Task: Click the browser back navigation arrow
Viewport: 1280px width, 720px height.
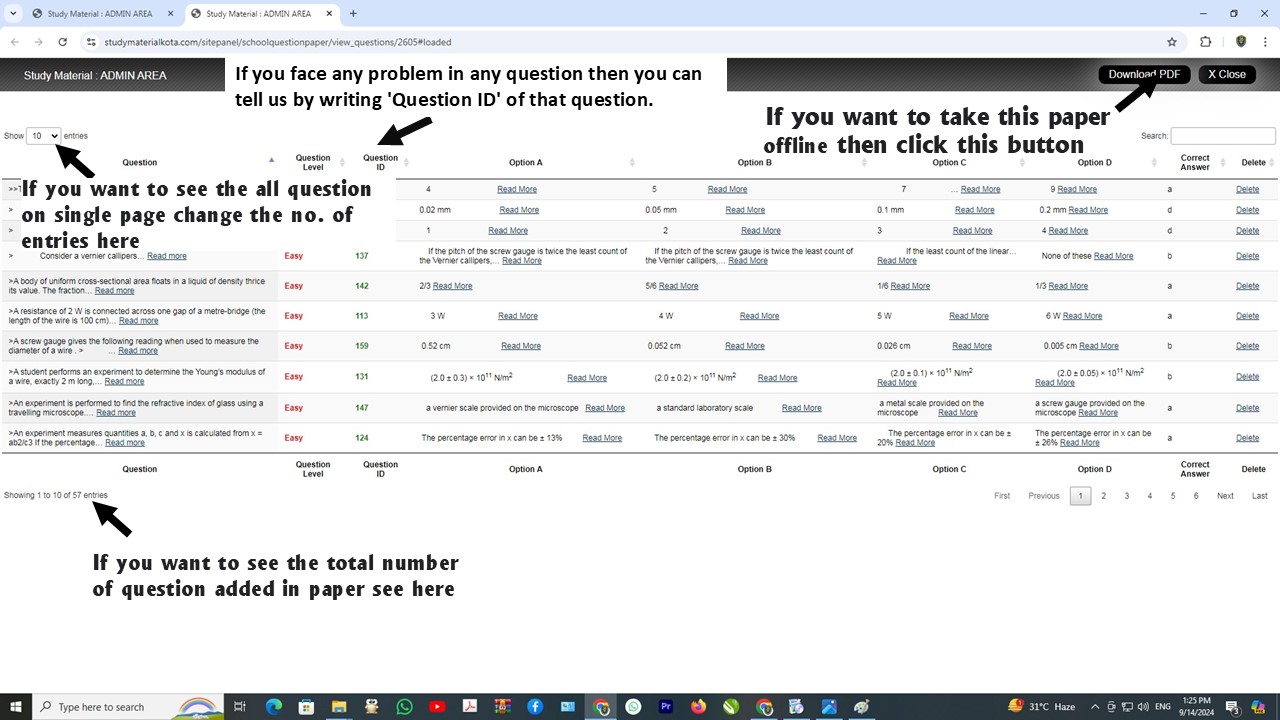Action: [x=14, y=42]
